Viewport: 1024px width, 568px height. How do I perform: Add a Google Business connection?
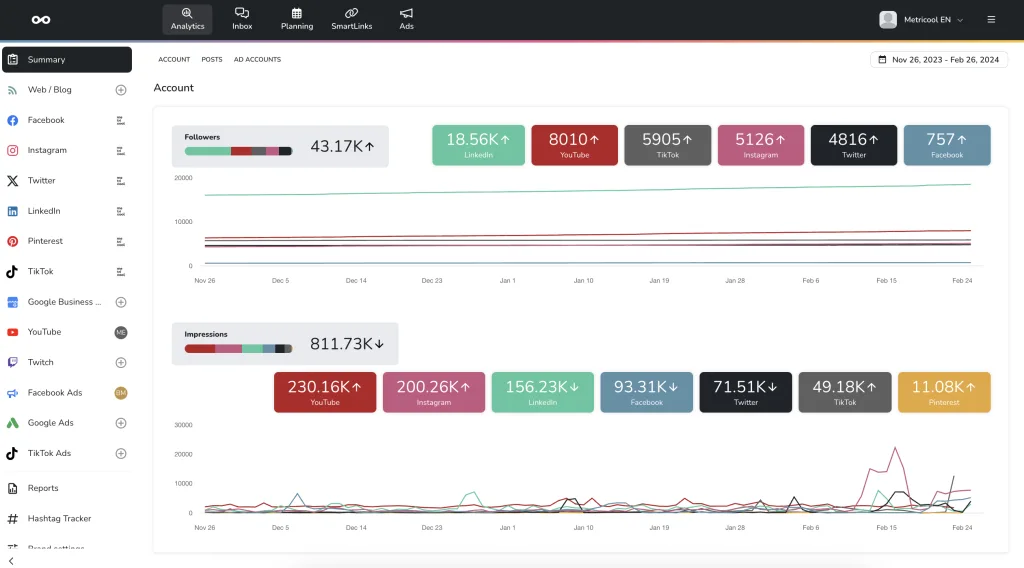(x=121, y=302)
